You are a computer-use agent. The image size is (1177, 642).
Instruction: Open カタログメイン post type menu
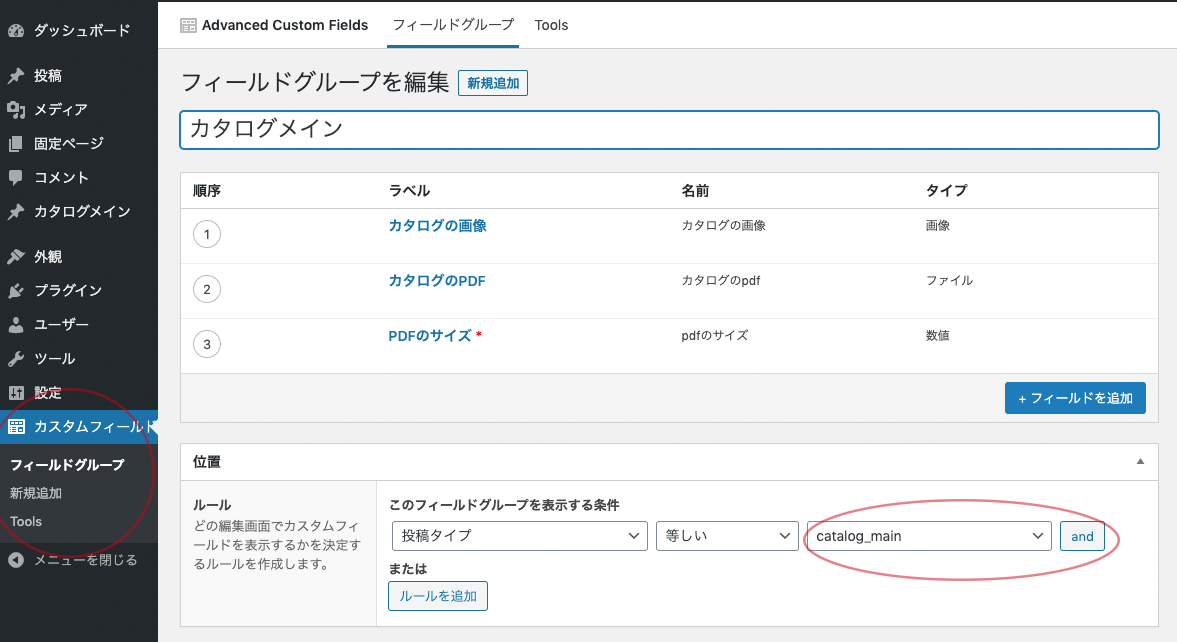pyautogui.click(x=82, y=212)
